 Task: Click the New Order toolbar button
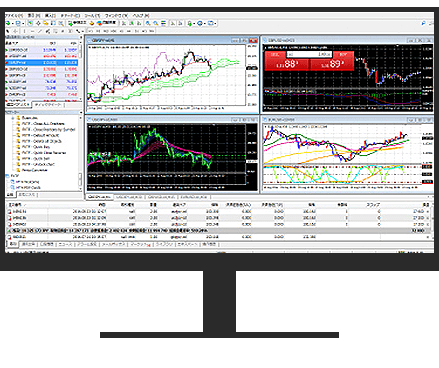pyautogui.click(x=77, y=23)
